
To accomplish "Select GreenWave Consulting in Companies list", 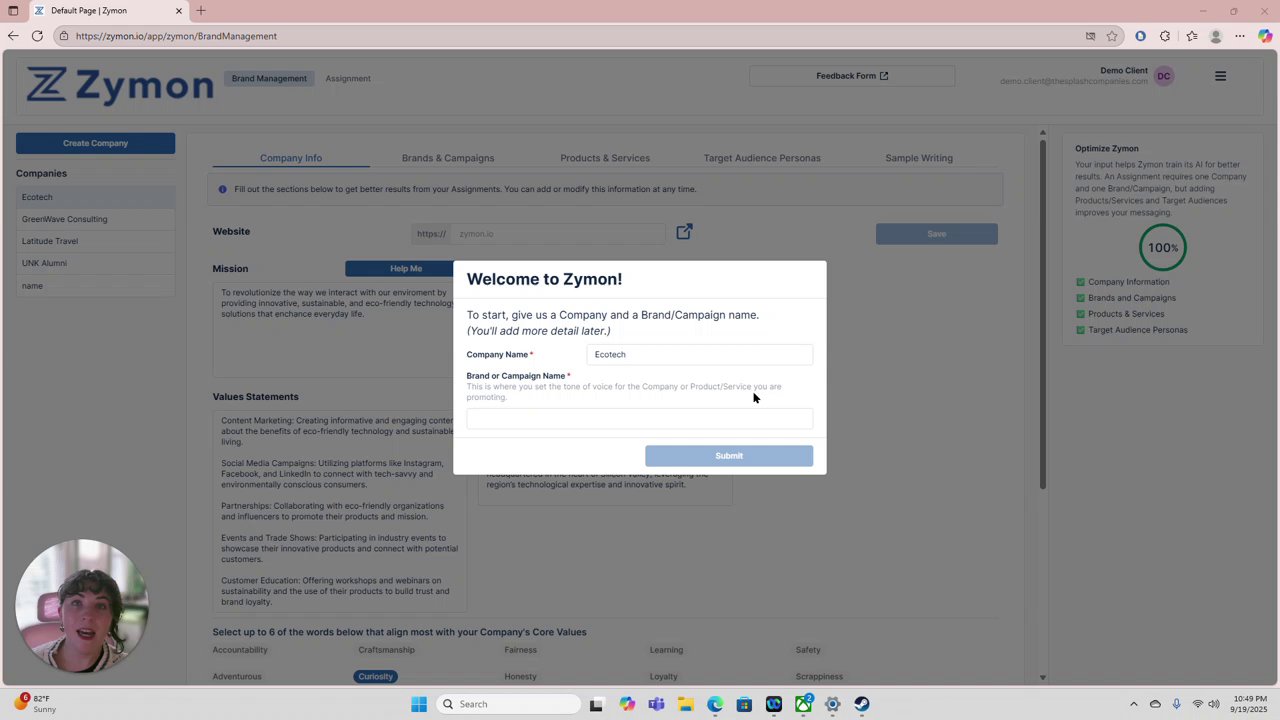I will coord(95,219).
